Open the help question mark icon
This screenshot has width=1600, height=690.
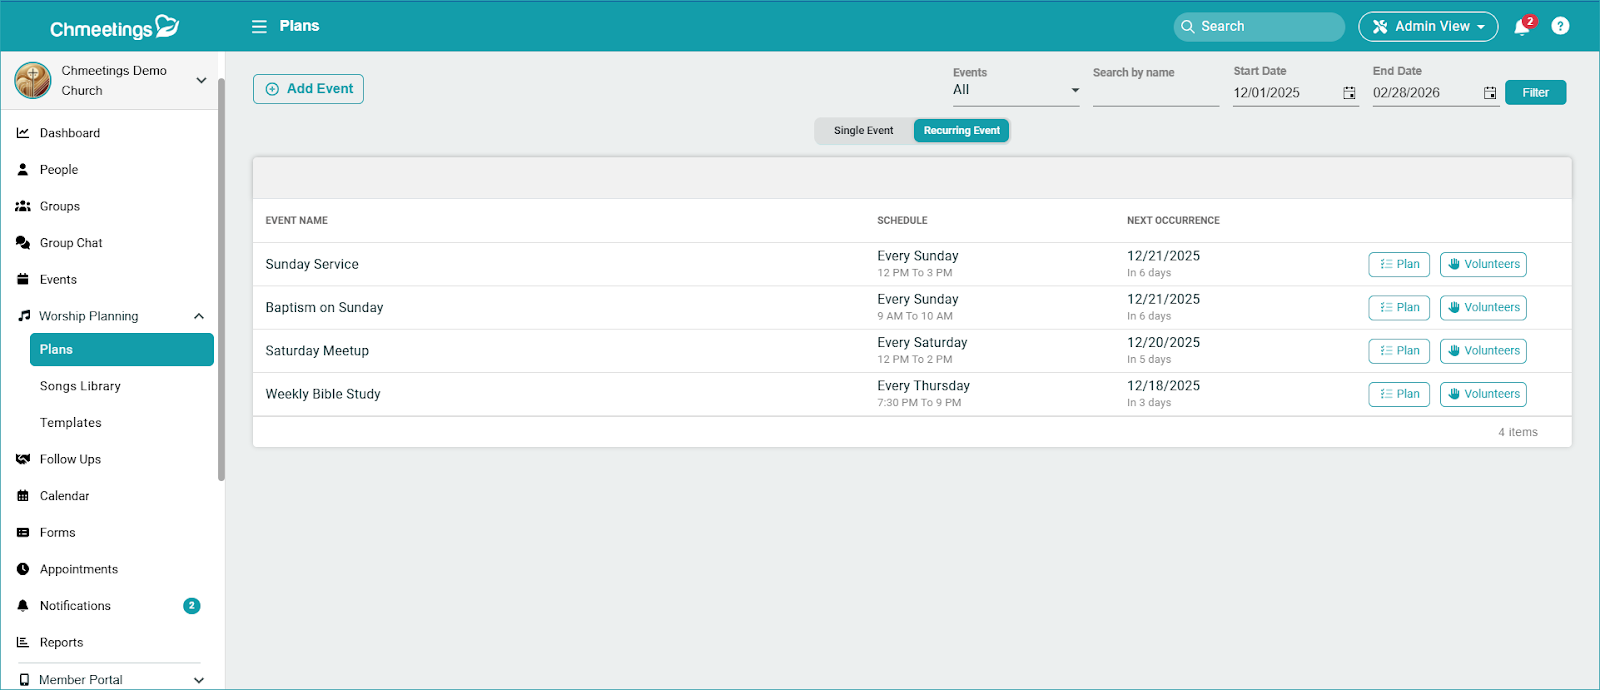(x=1560, y=26)
